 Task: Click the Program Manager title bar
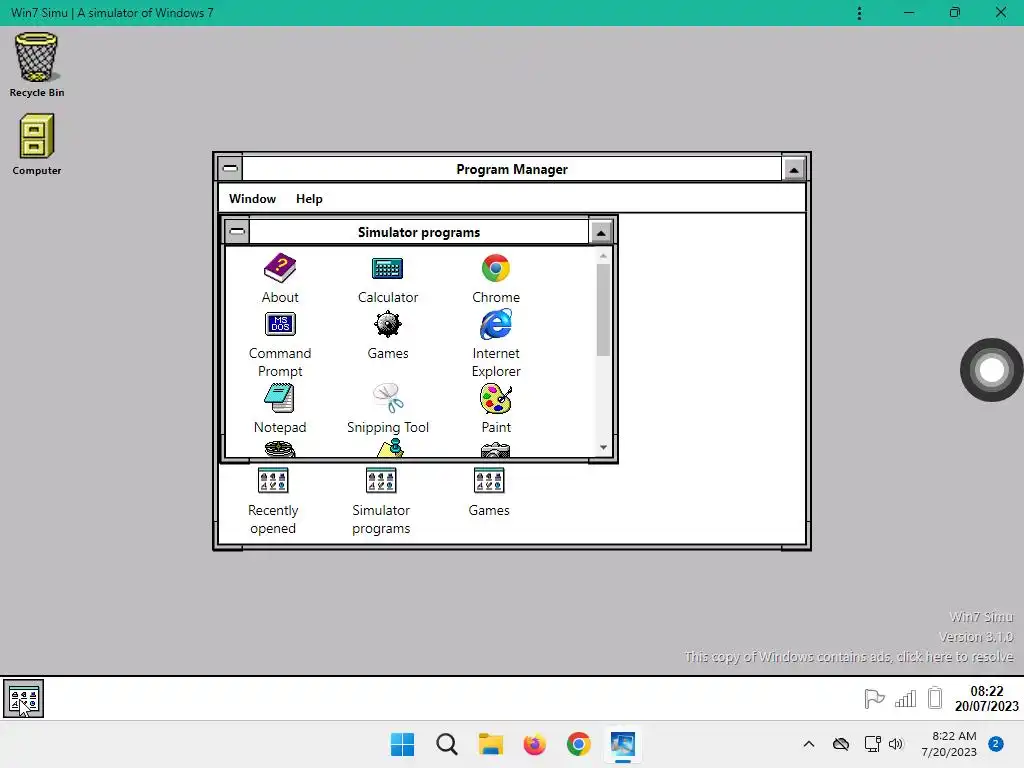(512, 169)
